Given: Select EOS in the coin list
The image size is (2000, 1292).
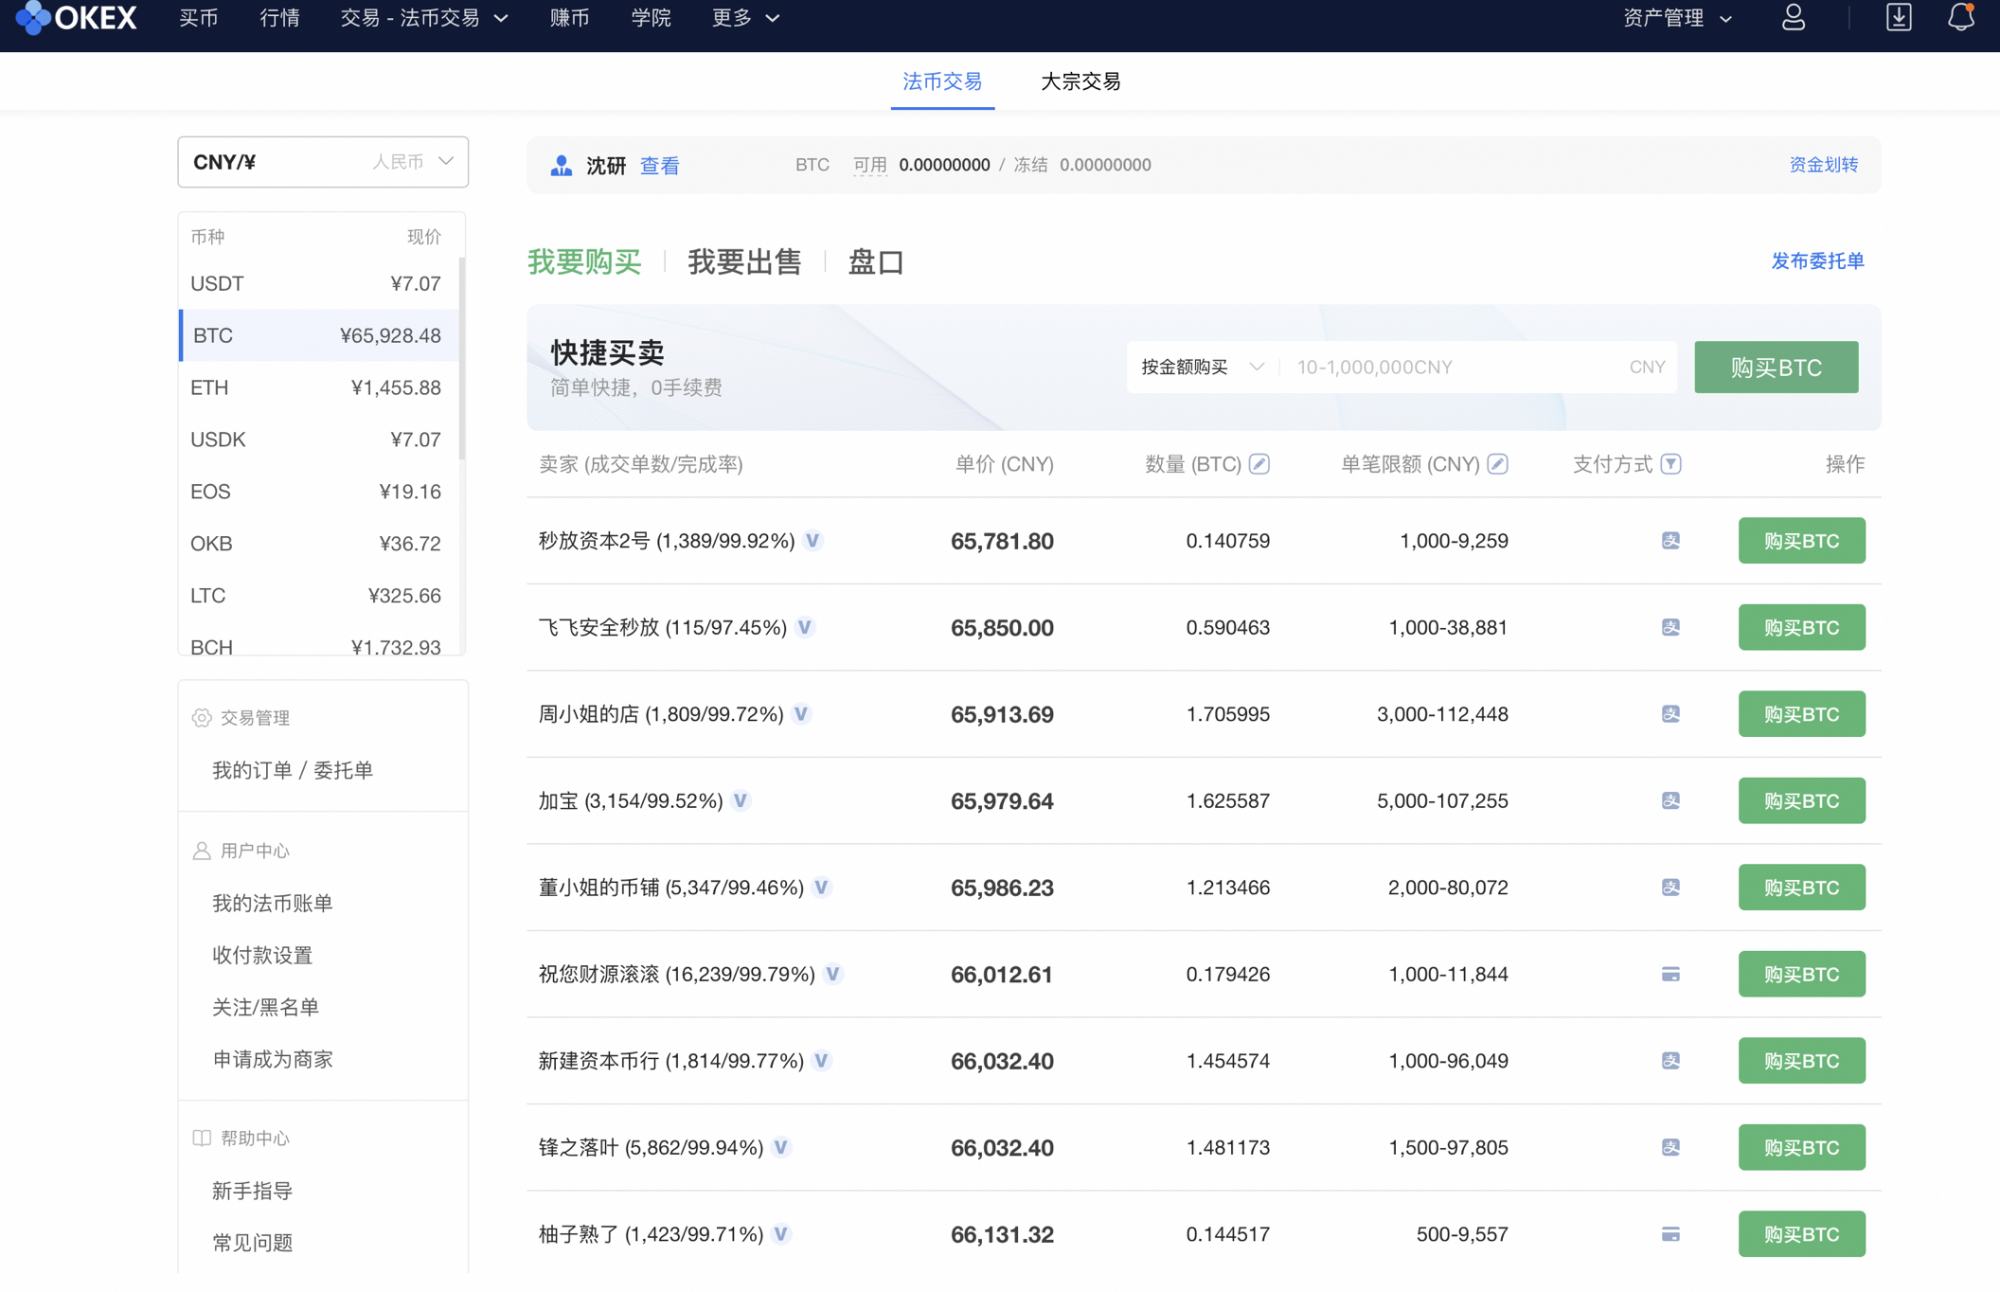Looking at the screenshot, I should [x=319, y=492].
